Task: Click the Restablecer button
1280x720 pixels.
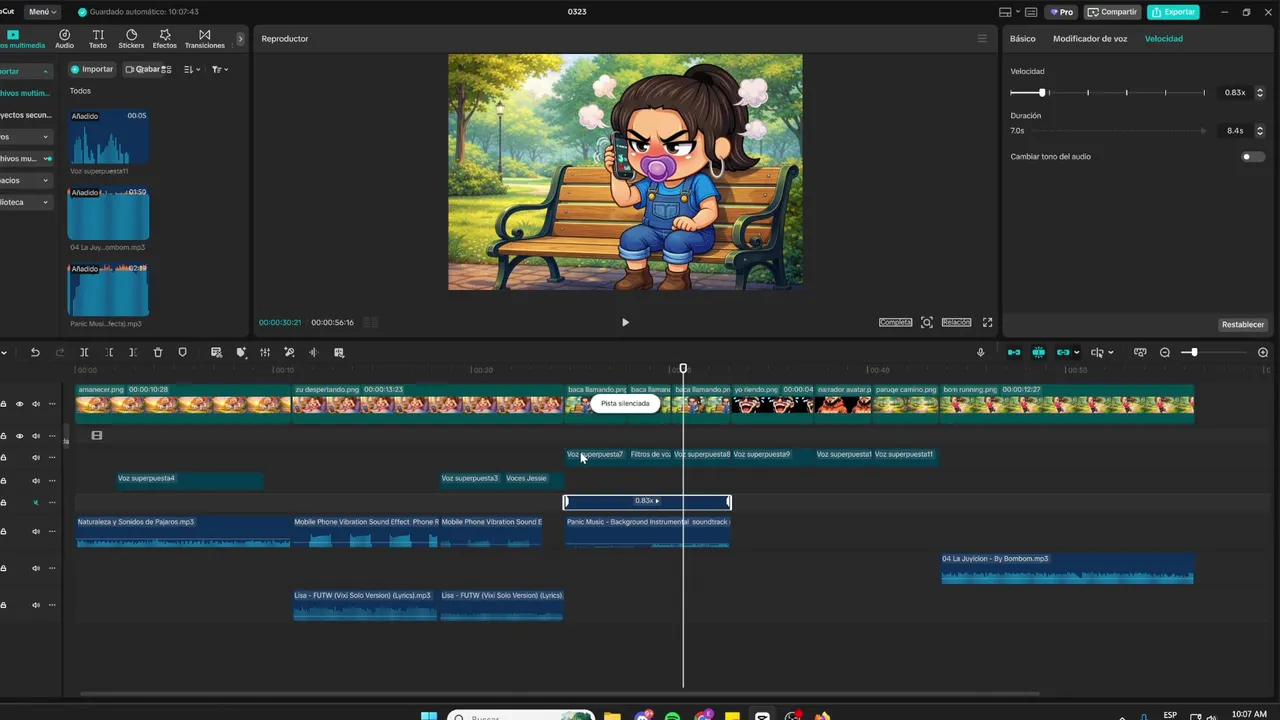Action: pos(1243,325)
